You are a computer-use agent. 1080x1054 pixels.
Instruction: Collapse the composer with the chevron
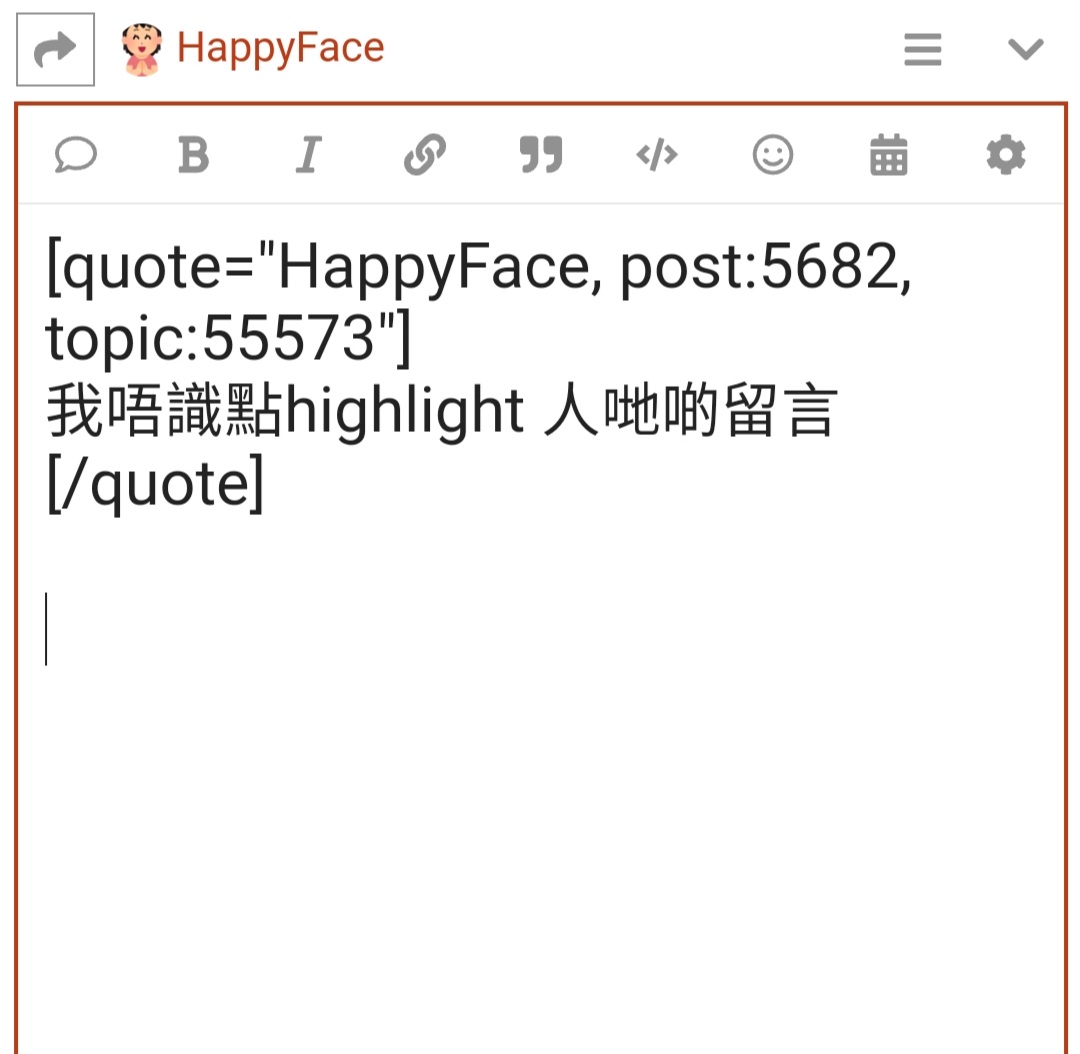1026,50
